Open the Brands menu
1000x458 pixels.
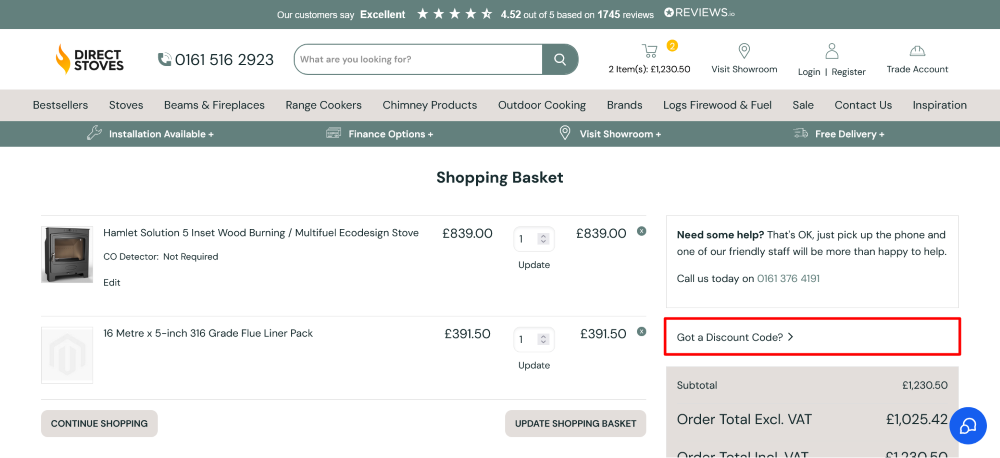pos(624,105)
